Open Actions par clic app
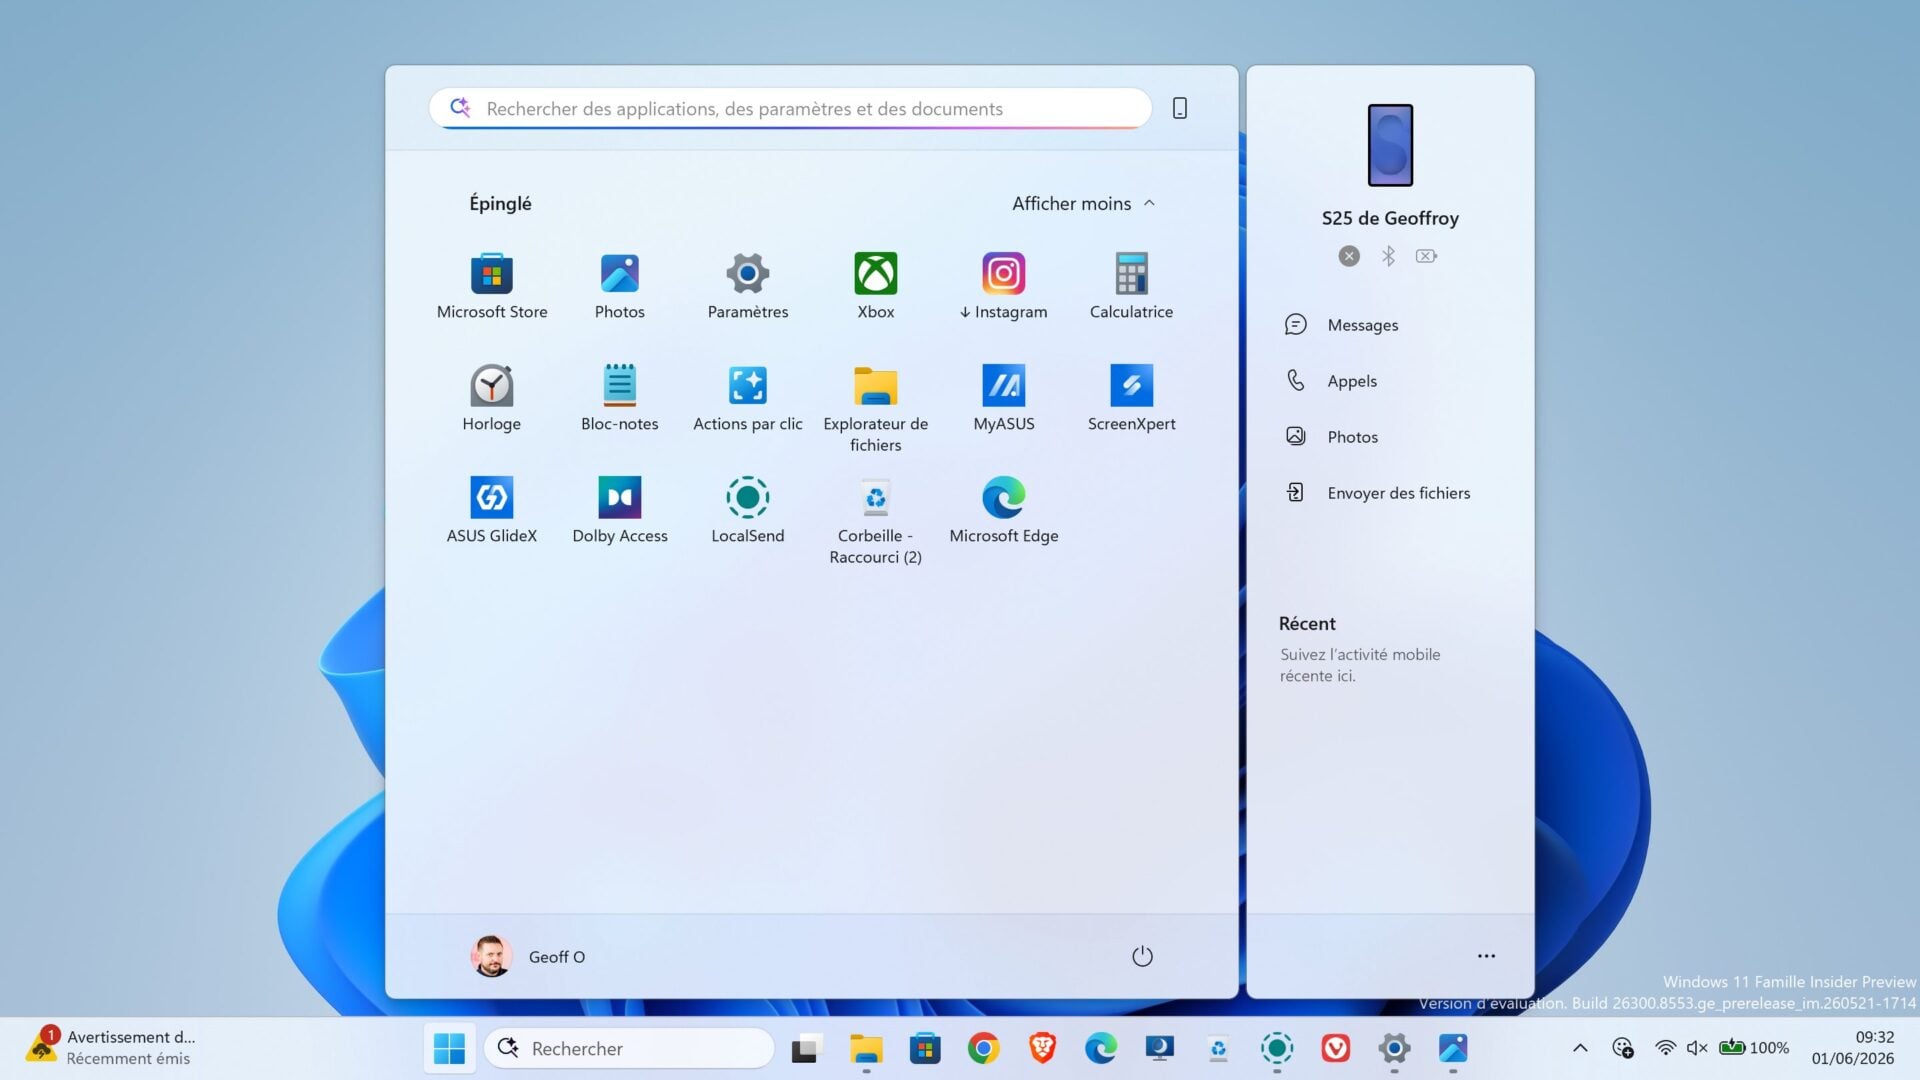Viewport: 1920px width, 1080px height. pyautogui.click(x=748, y=399)
